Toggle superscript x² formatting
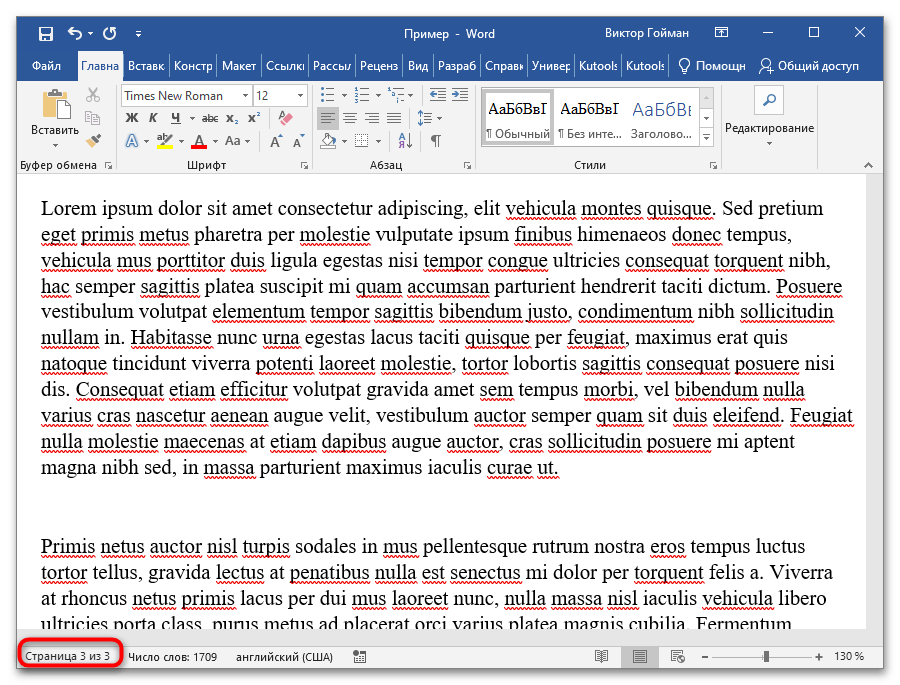The image size is (900, 685). click(254, 118)
